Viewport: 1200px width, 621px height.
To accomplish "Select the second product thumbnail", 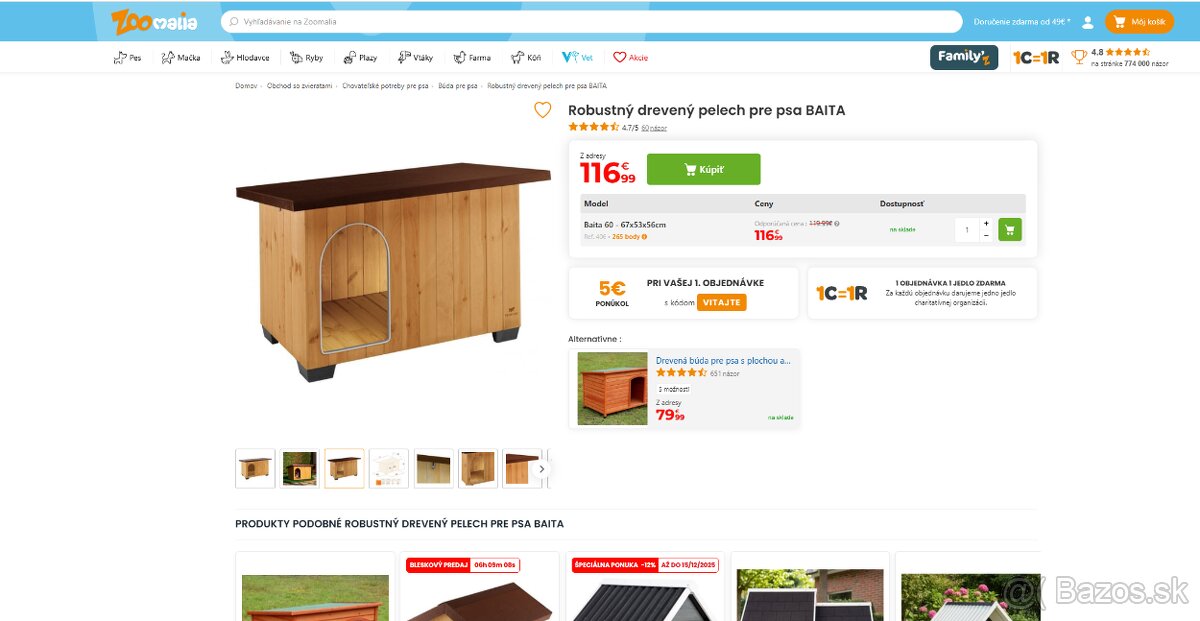I will [x=300, y=468].
